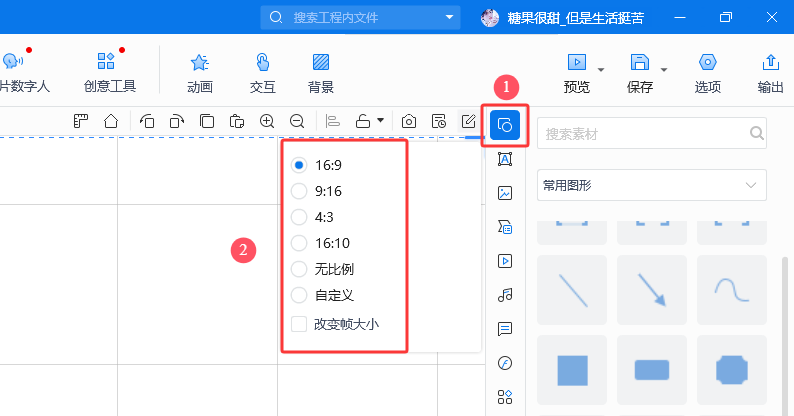Select the diagonal arrow shape thumbnail
Screen dimensions: 794x416
coord(652,290)
